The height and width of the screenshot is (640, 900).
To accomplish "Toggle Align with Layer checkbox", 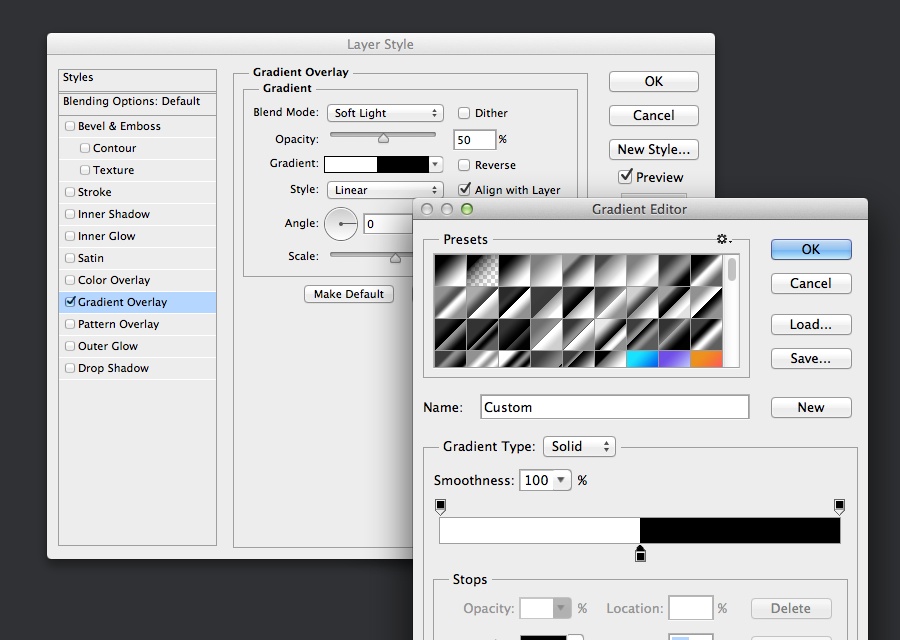I will point(464,189).
